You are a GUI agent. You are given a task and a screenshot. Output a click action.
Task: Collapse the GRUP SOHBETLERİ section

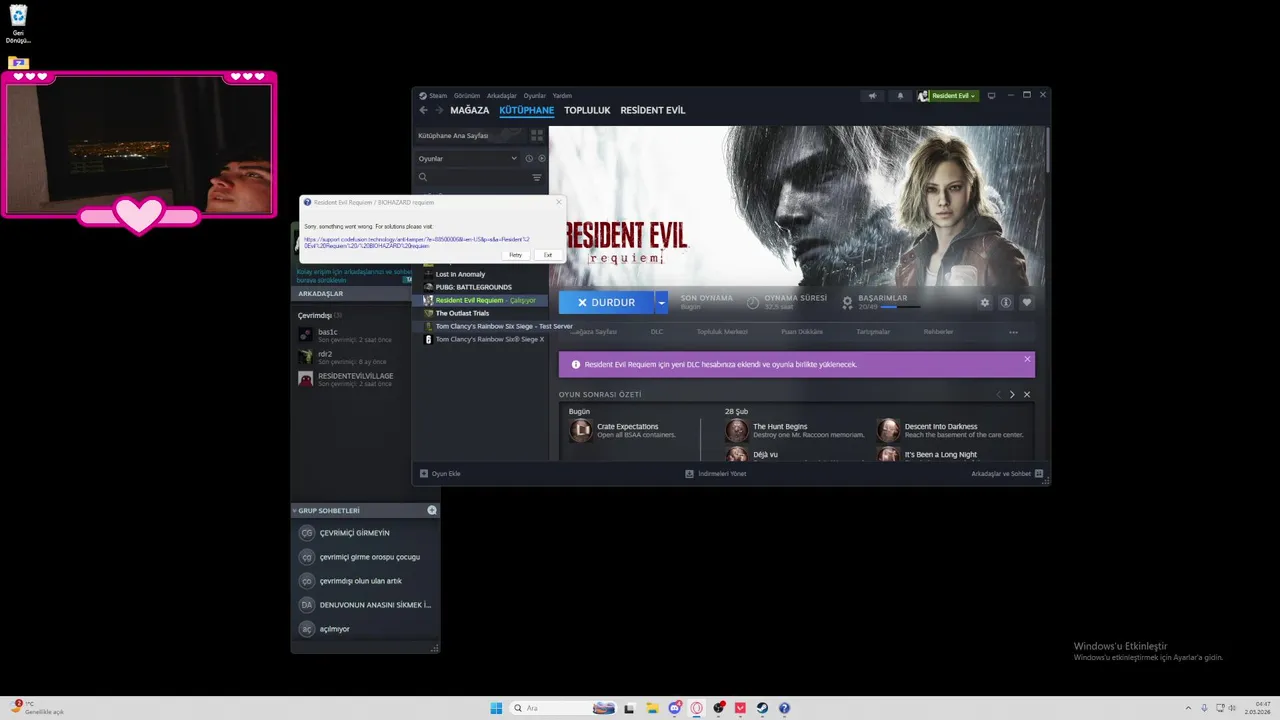click(x=295, y=510)
